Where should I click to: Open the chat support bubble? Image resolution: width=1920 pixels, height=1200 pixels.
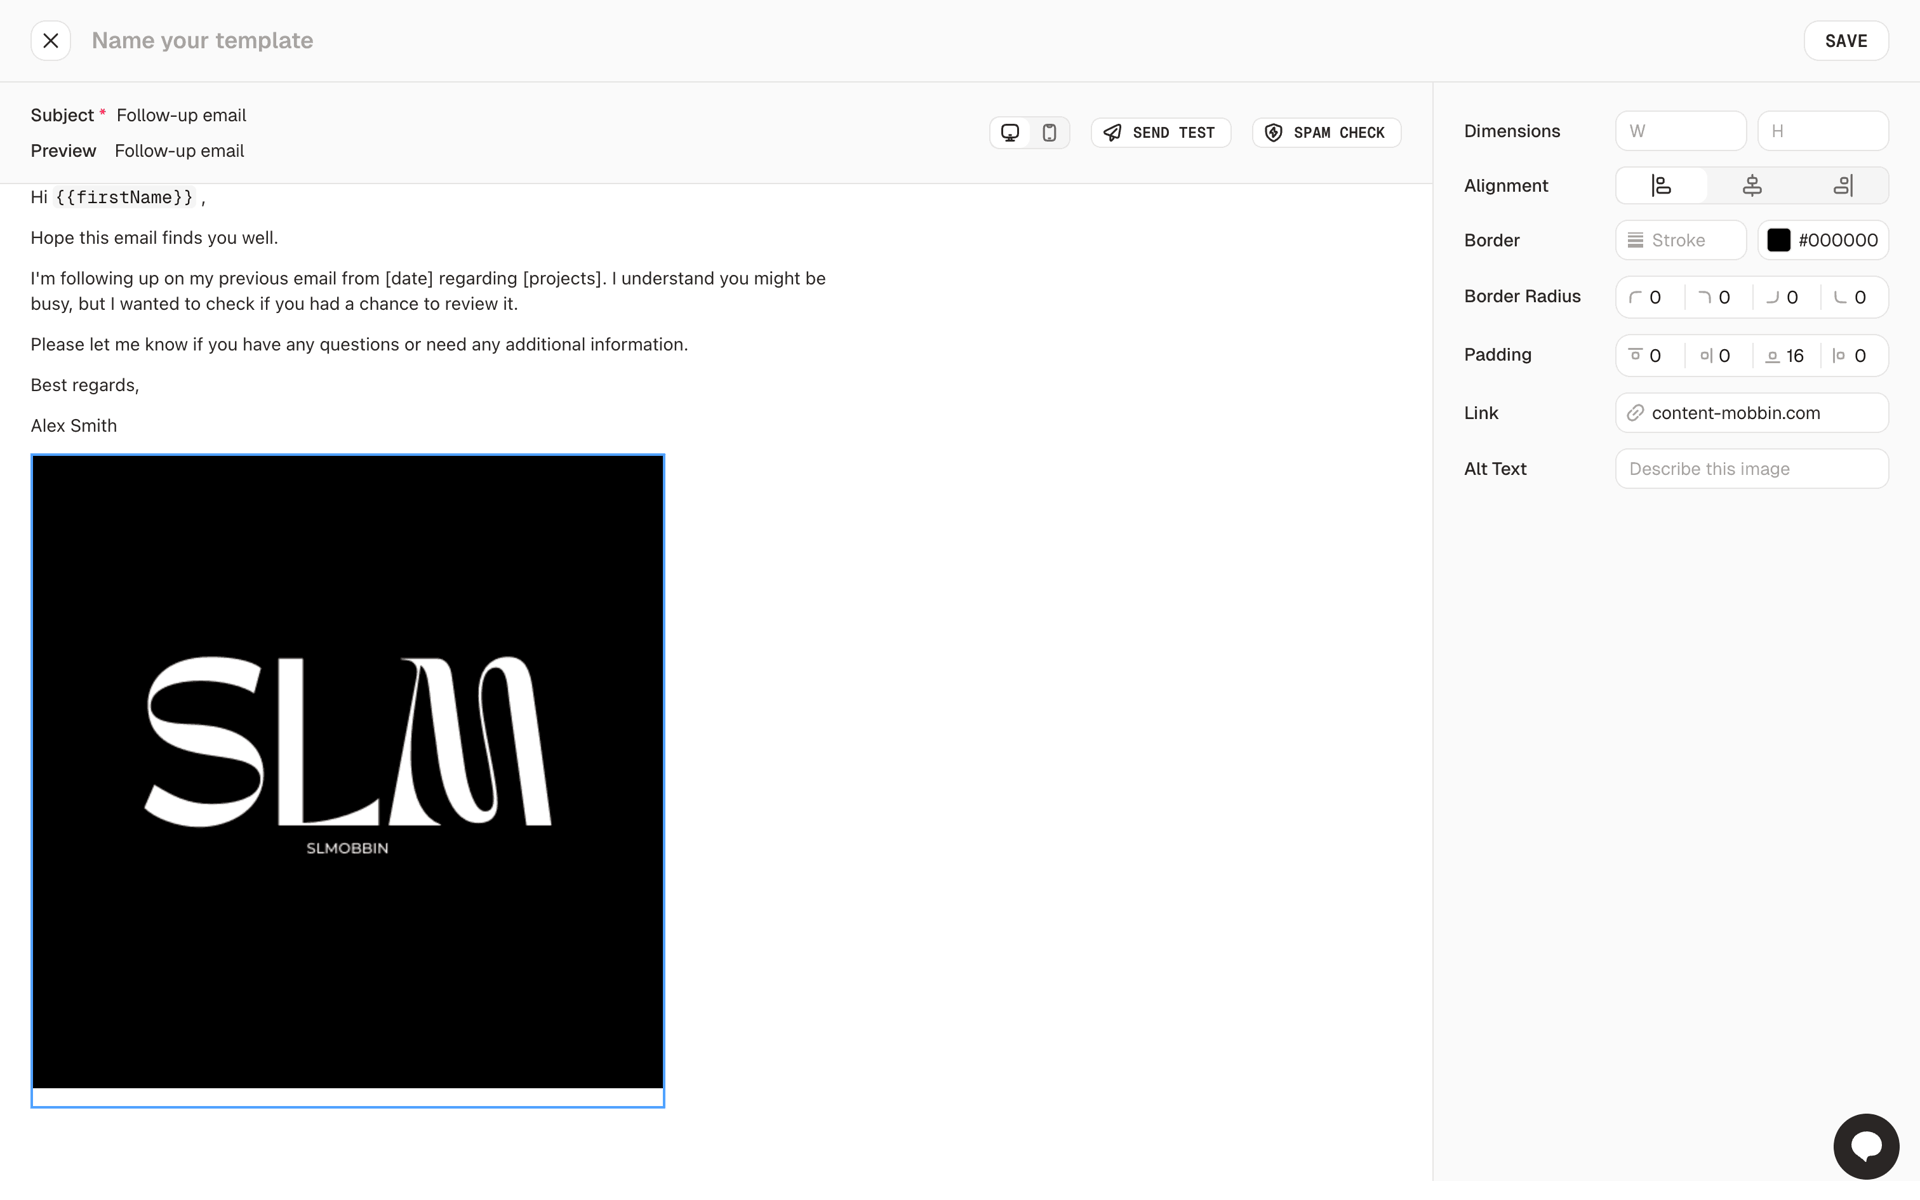[1865, 1146]
